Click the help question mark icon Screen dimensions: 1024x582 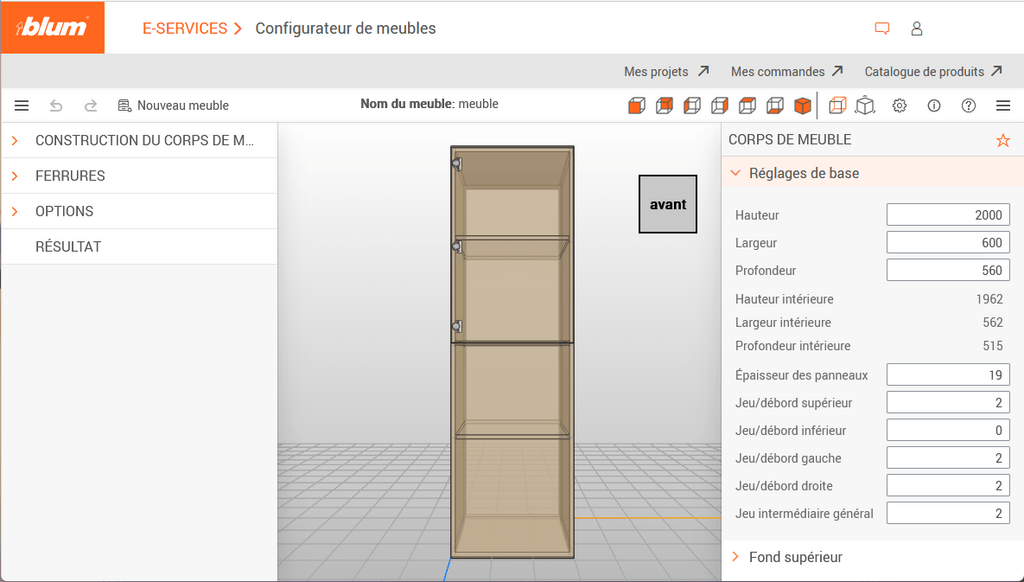(968, 106)
